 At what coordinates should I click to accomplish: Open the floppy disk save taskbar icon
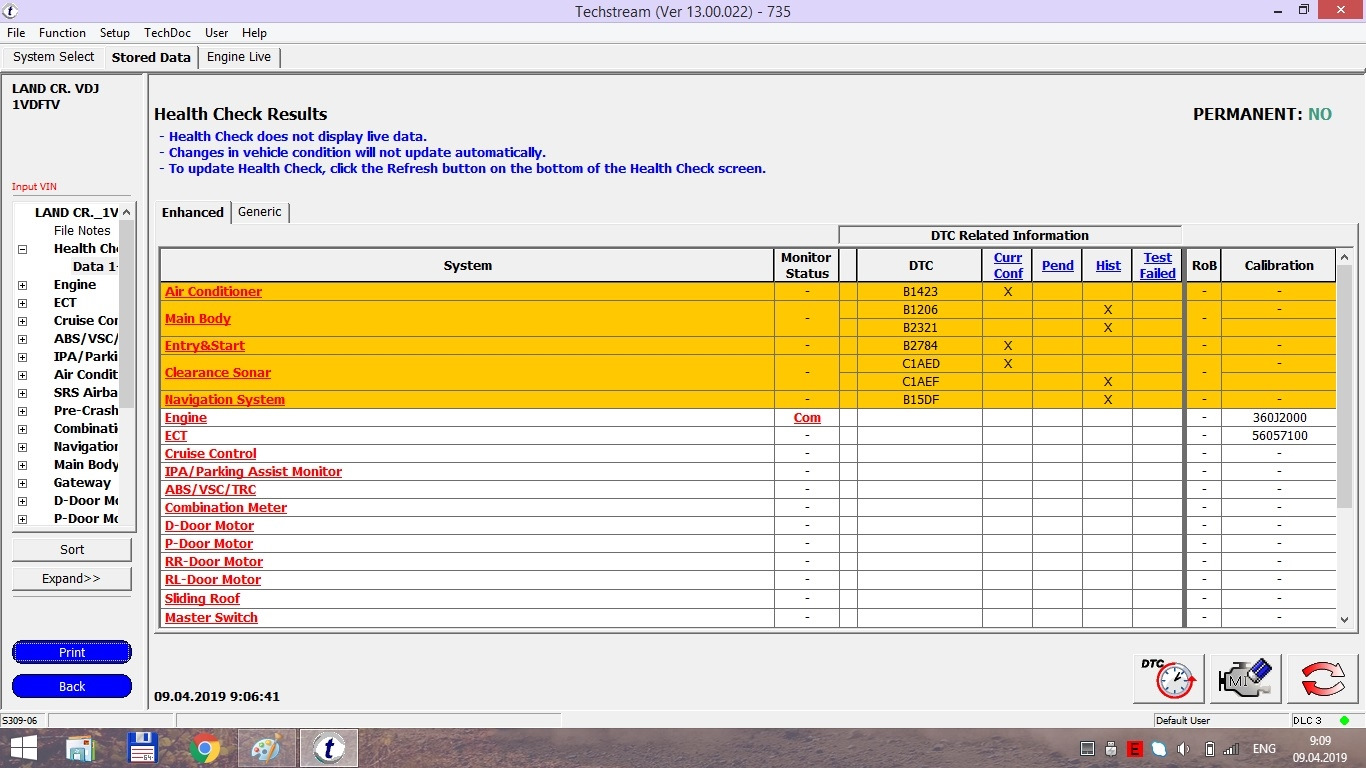click(143, 748)
